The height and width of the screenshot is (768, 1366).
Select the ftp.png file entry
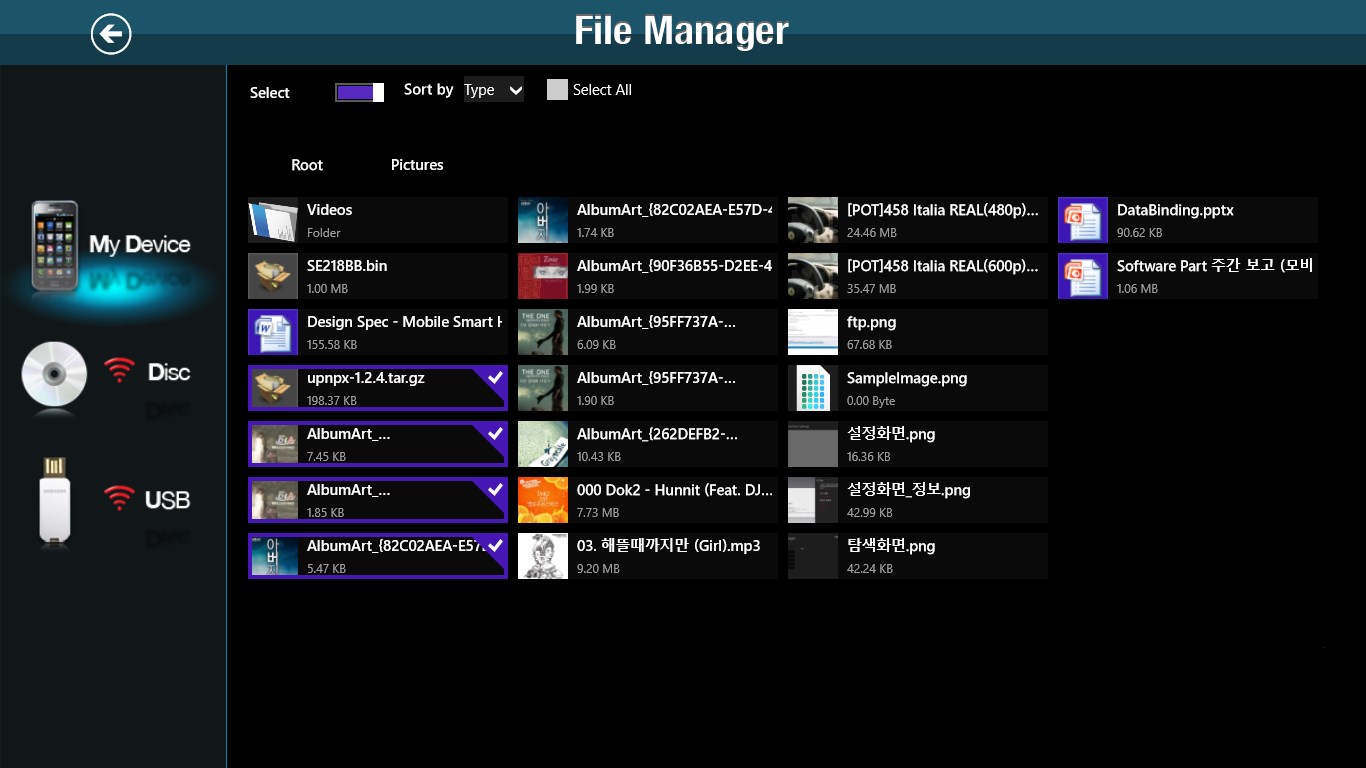click(x=917, y=332)
